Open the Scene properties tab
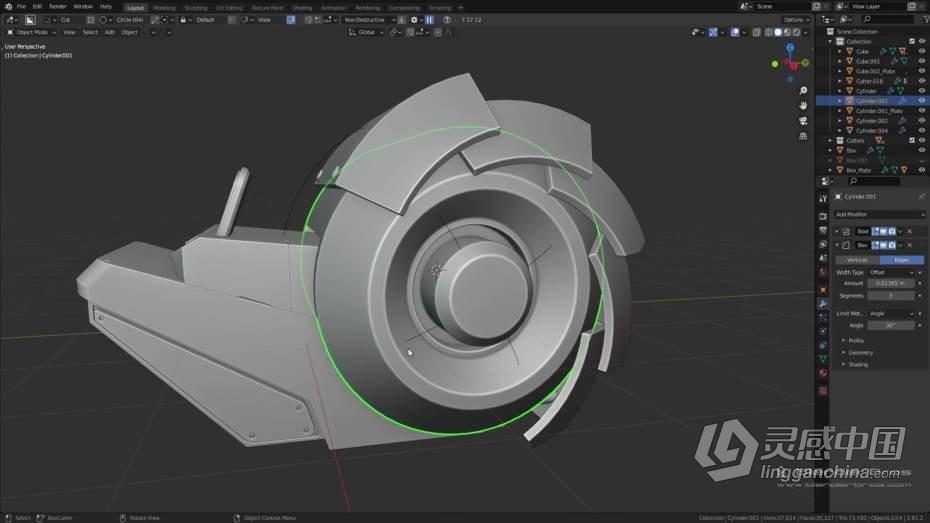The width and height of the screenshot is (930, 523). pyautogui.click(x=823, y=259)
